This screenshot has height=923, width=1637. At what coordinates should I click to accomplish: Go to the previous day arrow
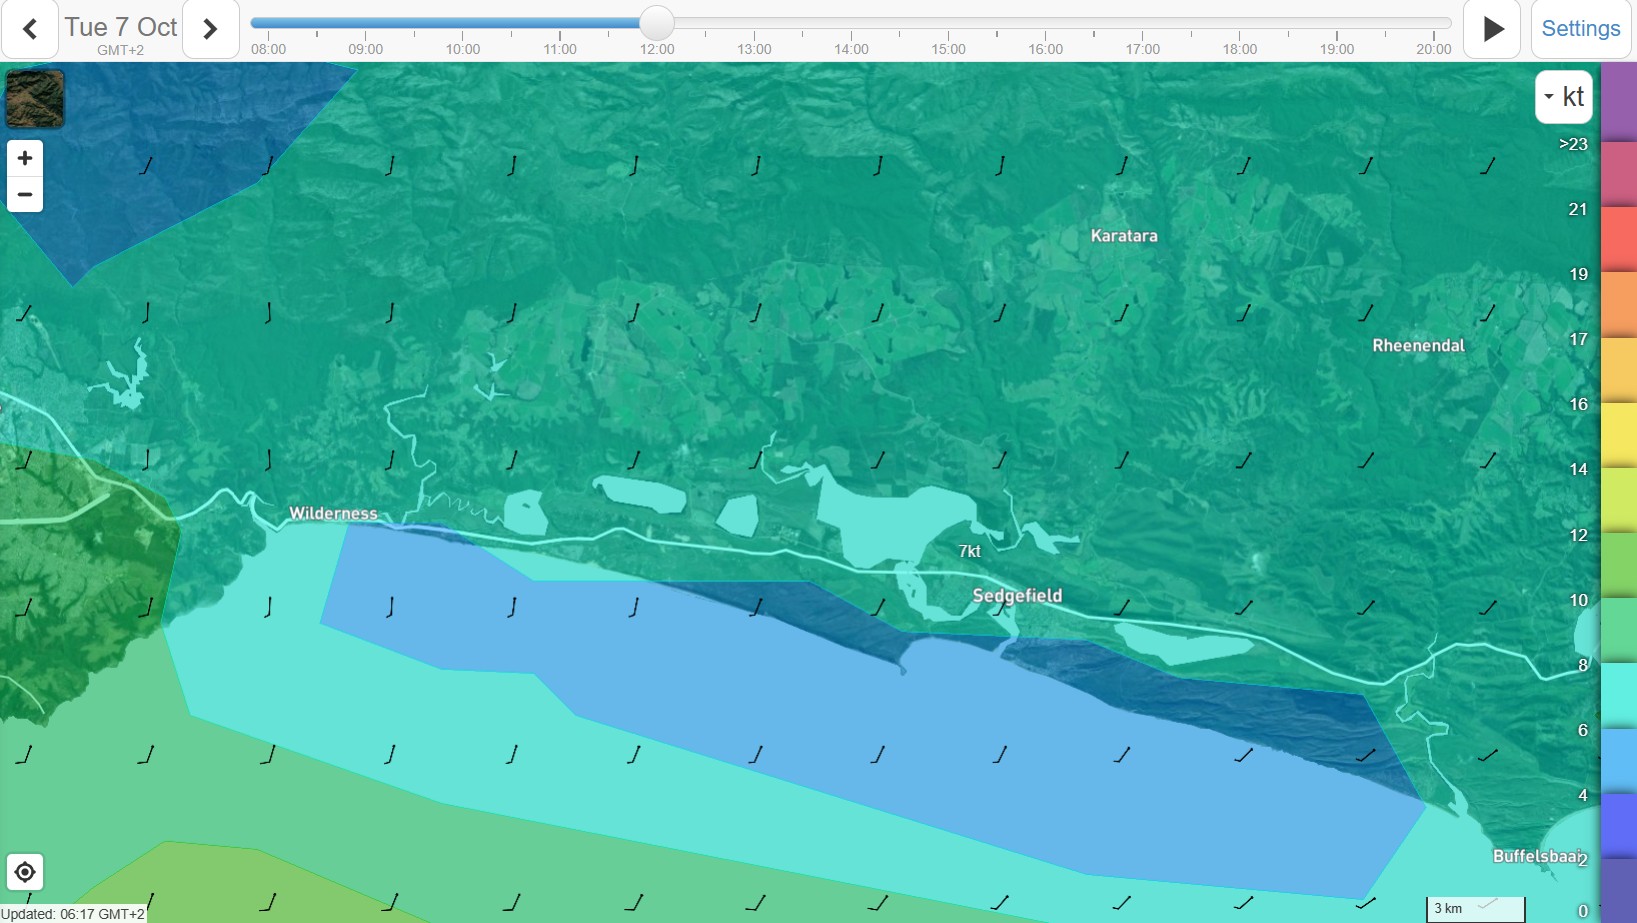(30, 29)
